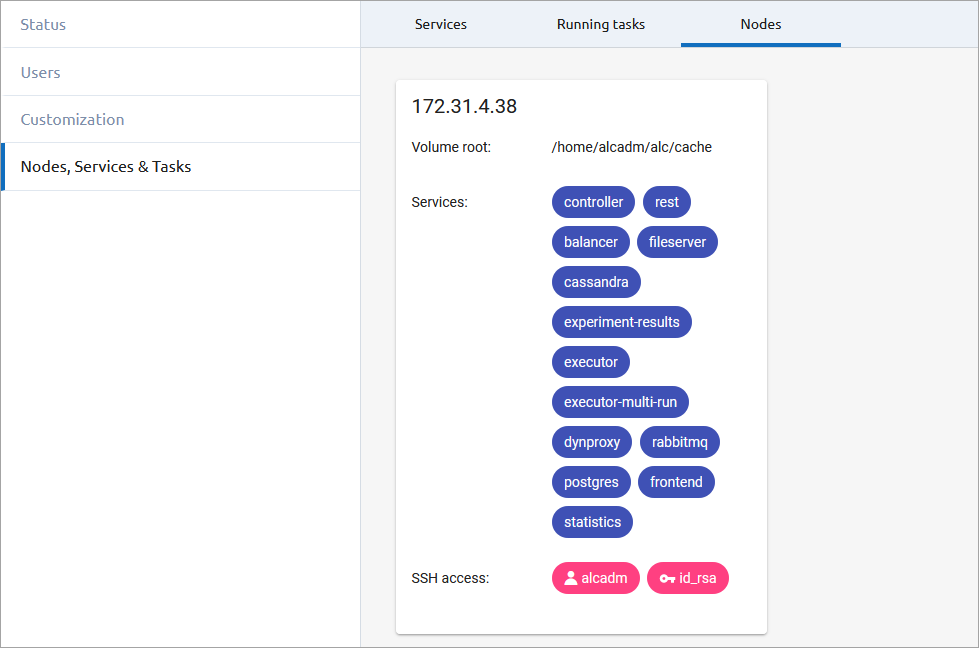Click the rest service chip
979x648 pixels.
[667, 202]
